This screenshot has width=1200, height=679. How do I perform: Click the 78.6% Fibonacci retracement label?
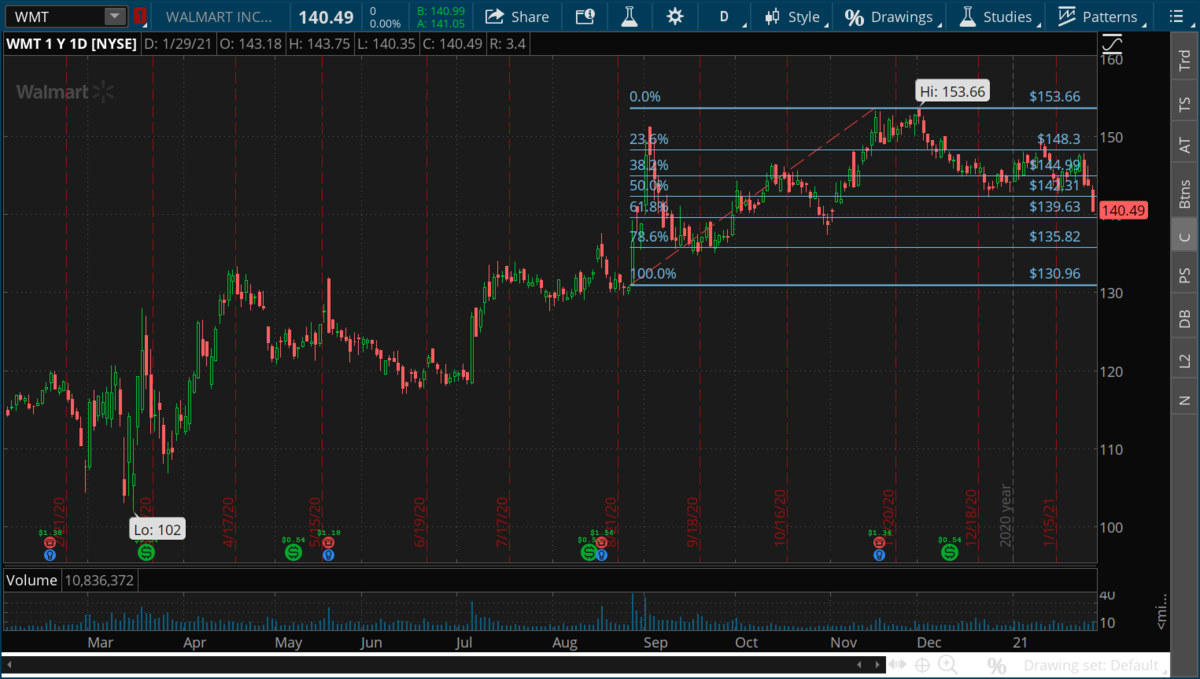click(x=648, y=237)
